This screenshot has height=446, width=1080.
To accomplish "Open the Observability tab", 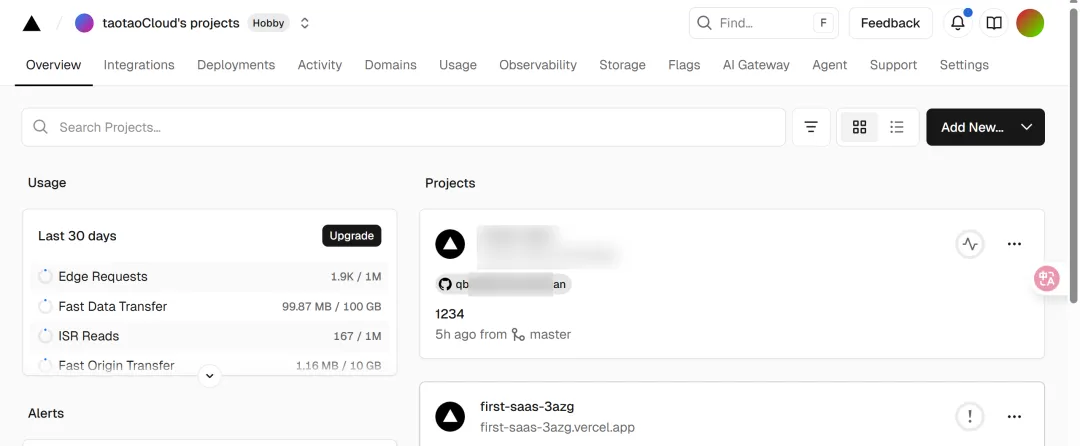I will click(538, 65).
